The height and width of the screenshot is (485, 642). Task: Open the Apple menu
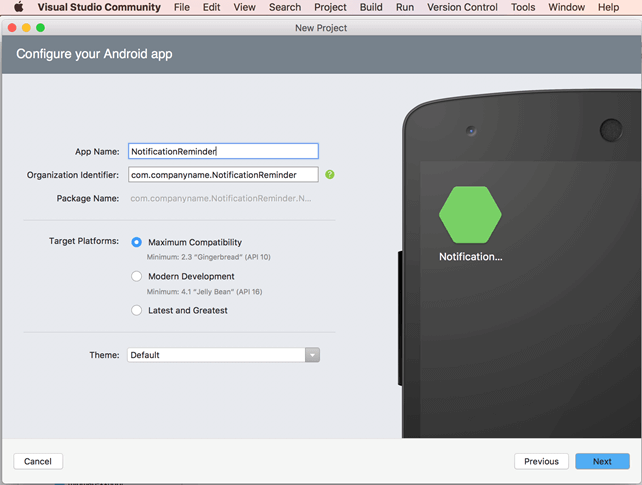click(19, 7)
